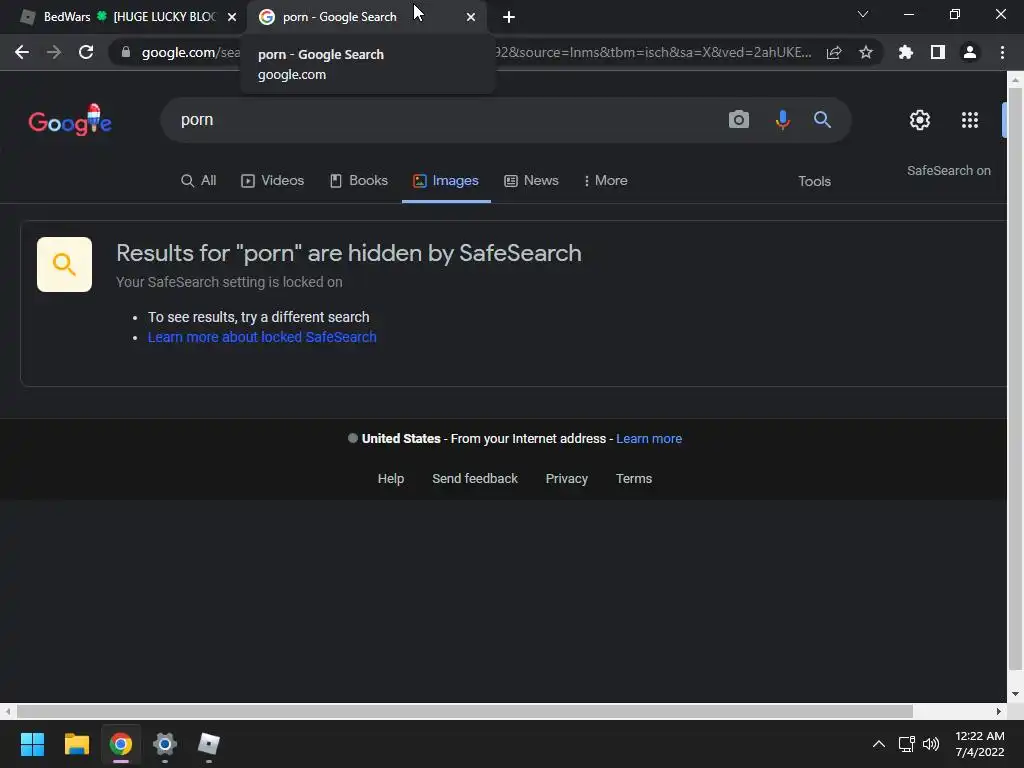Open the Extensions puzzle icon
The width and height of the screenshot is (1024, 768).
(905, 52)
